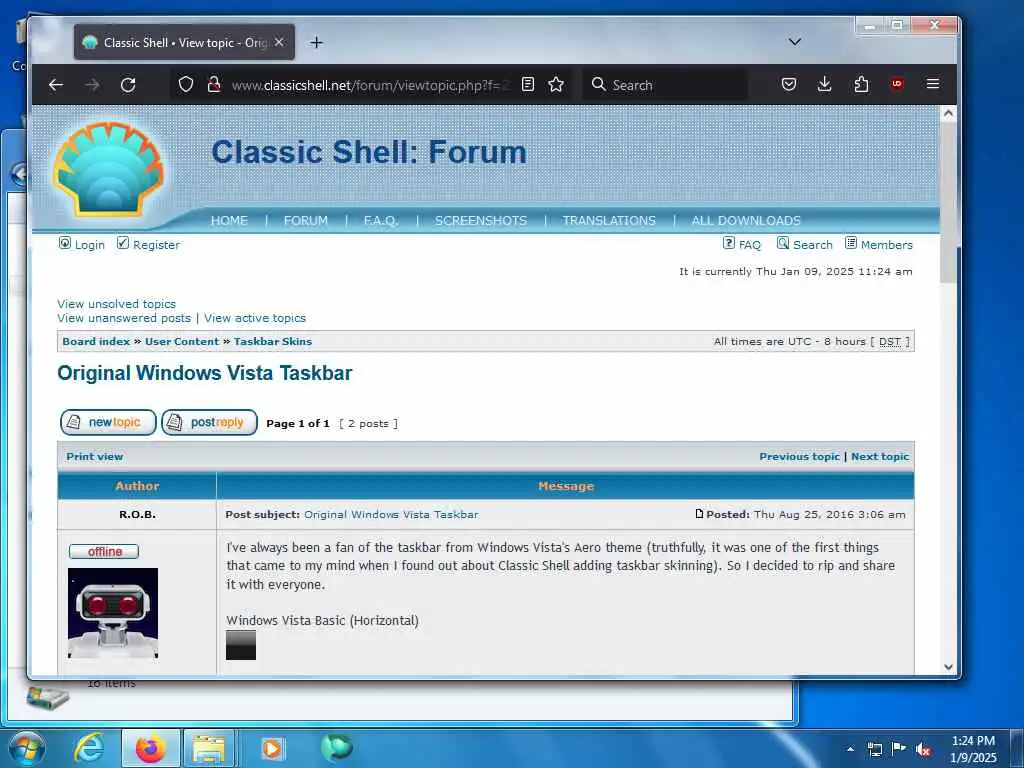Close the Classic Shell forum tab
The width and height of the screenshot is (1024, 768).
279,42
